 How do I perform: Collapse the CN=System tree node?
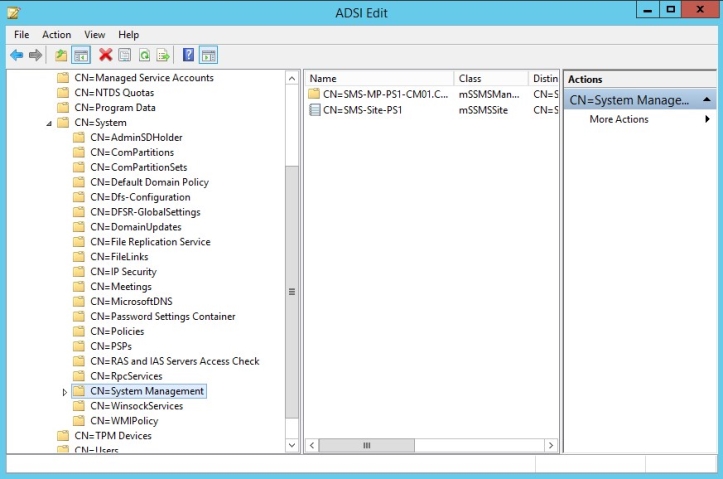click(49, 123)
